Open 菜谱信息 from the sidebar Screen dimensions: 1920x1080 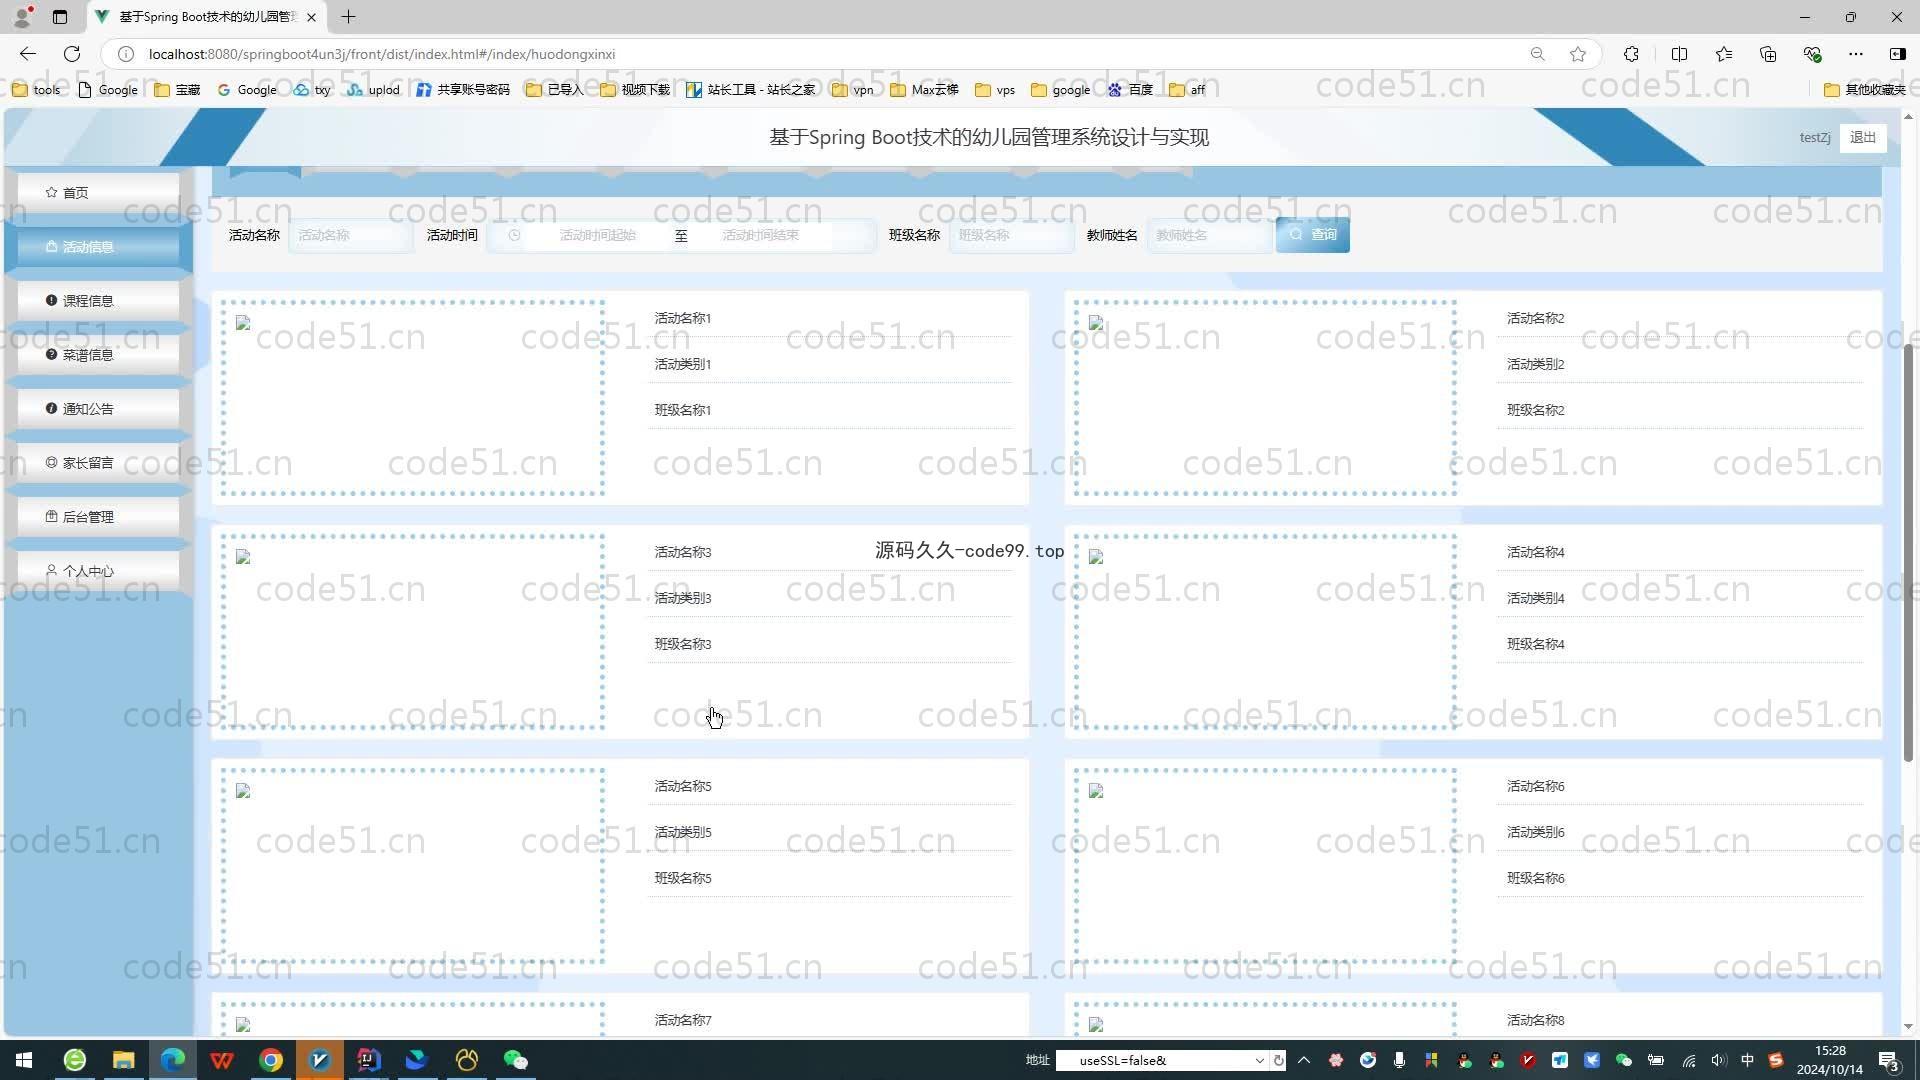coord(98,354)
